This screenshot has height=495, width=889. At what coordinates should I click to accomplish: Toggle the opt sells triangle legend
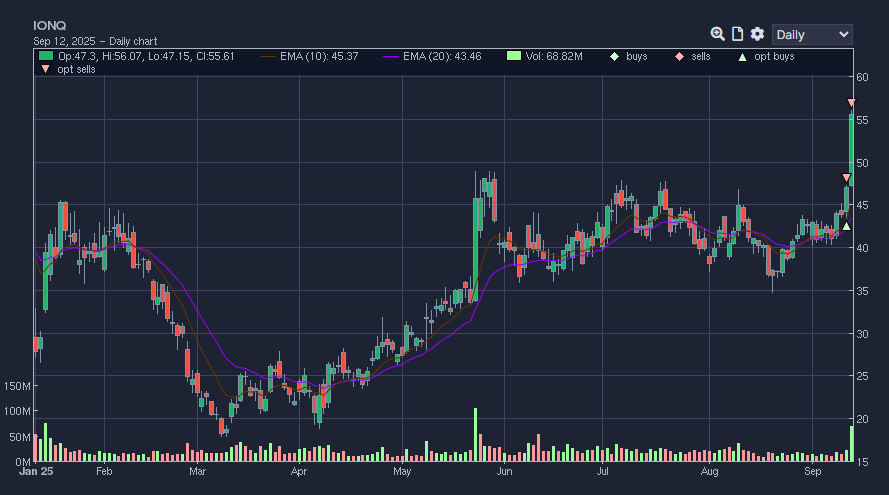[x=46, y=69]
